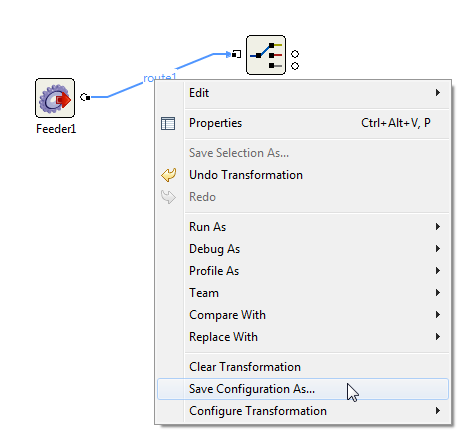The image size is (458, 432).
Task: Click the lower output port circle
Action: click(x=295, y=66)
